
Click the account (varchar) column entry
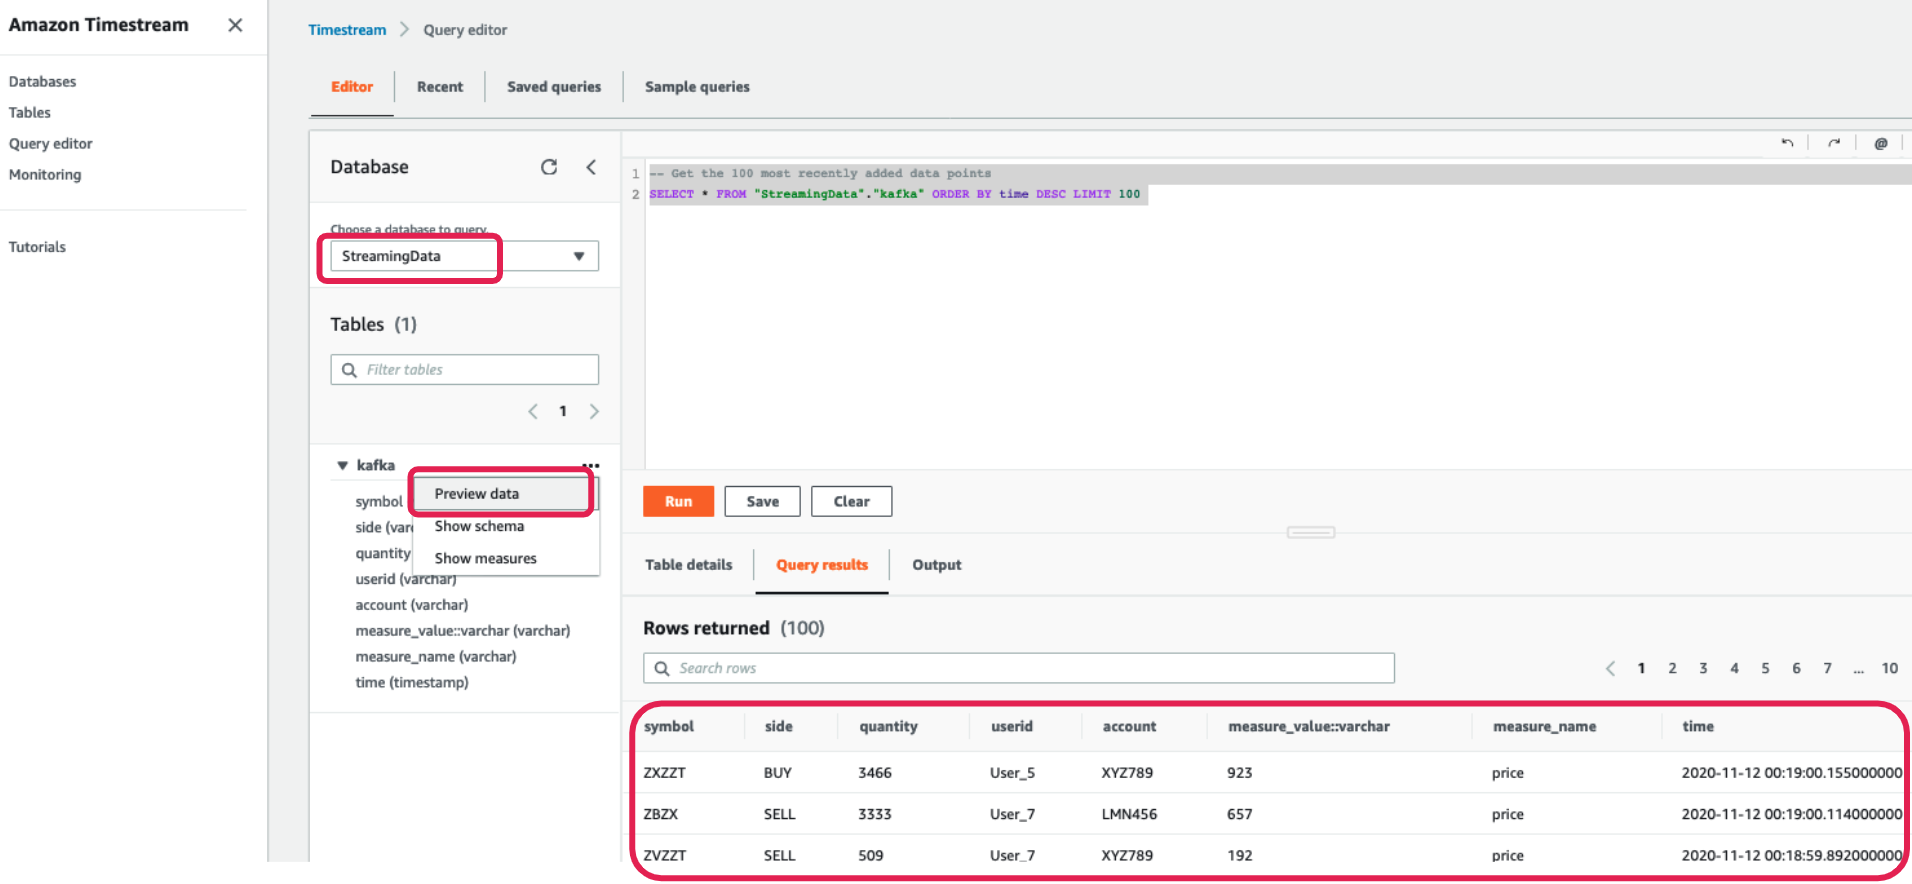(x=411, y=605)
